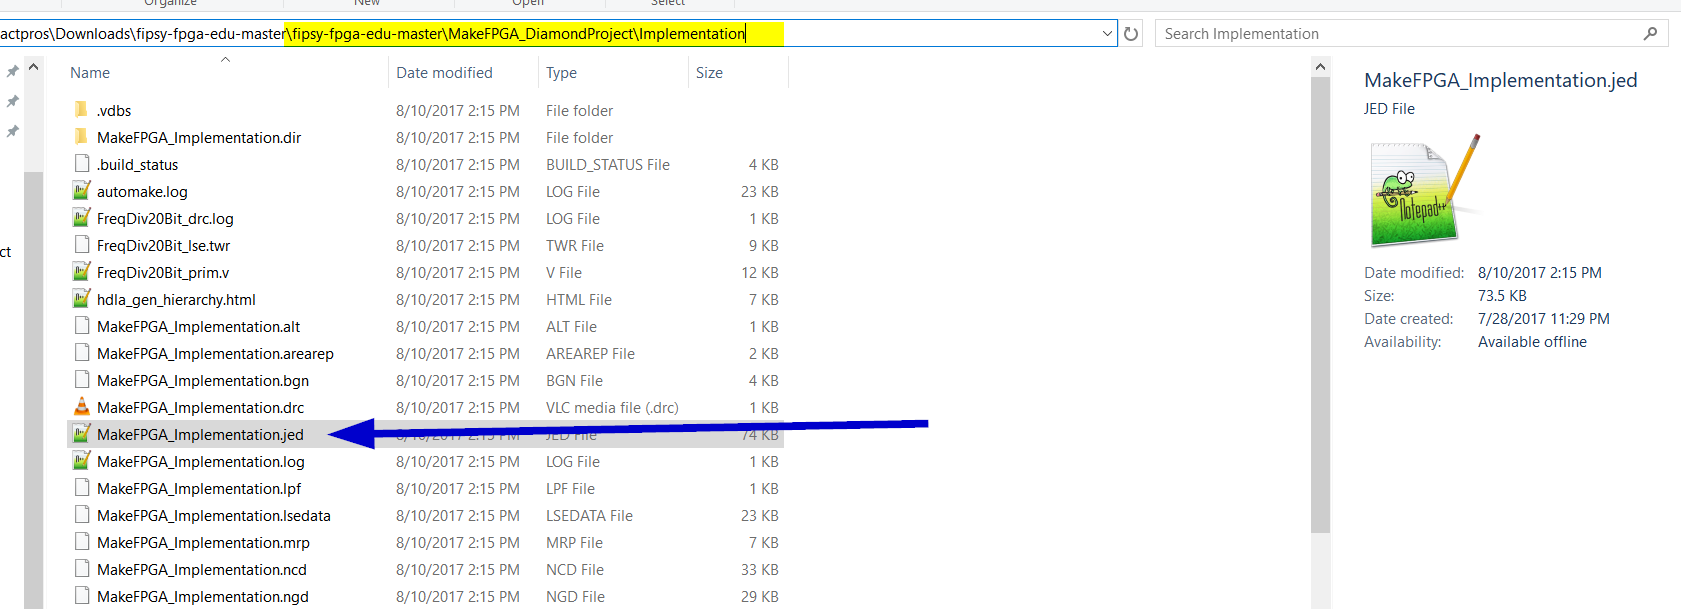Click inside the Search Implementation box
Viewport: 1681px width, 609px height.
point(1395,34)
